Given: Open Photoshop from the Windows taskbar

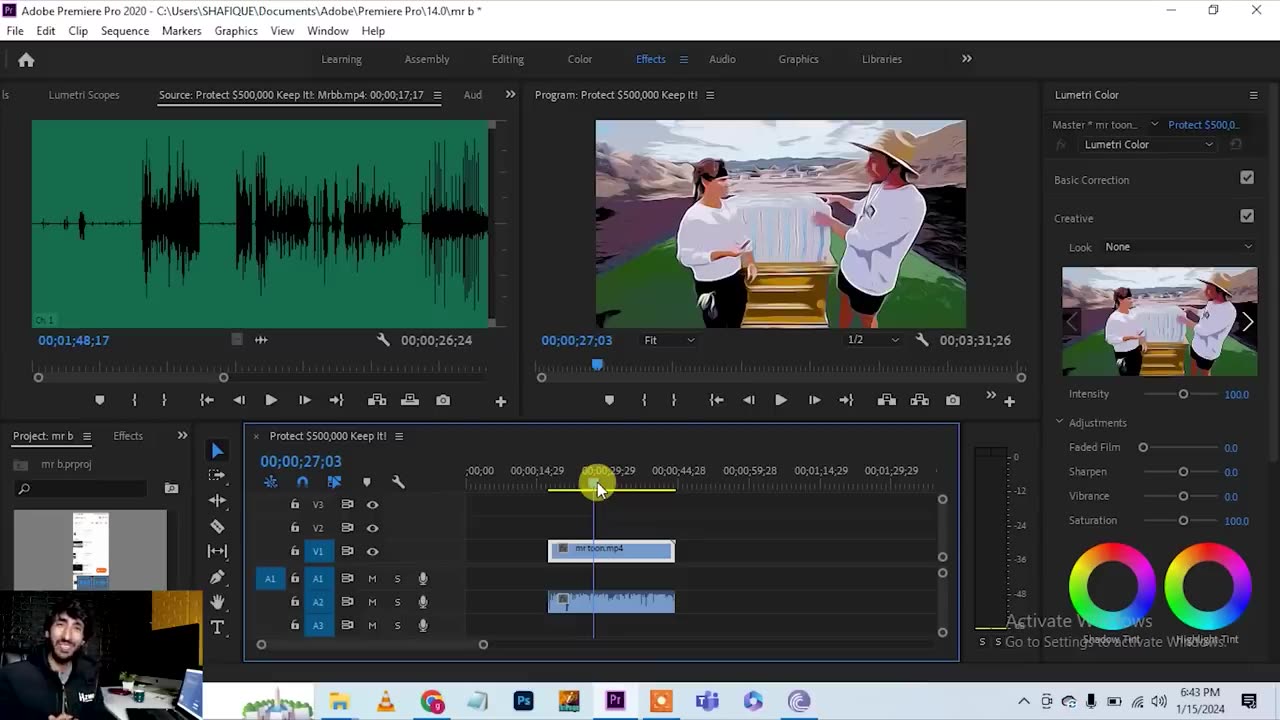Looking at the screenshot, I should 523,701.
